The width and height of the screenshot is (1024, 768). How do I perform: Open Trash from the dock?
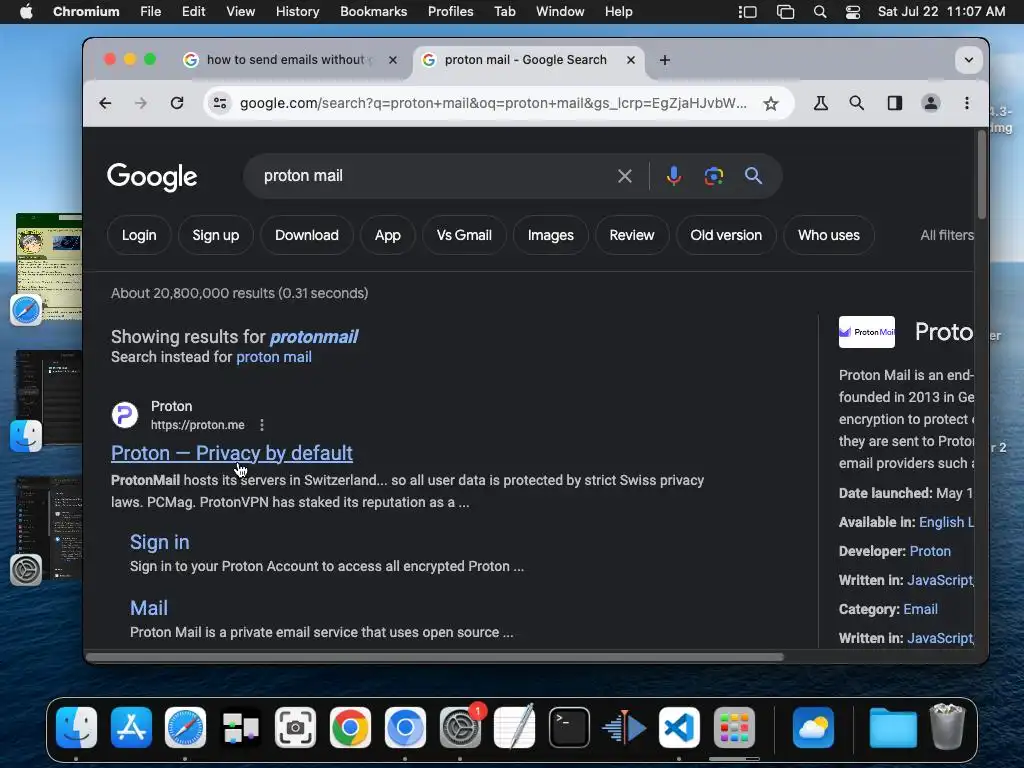[947, 726]
